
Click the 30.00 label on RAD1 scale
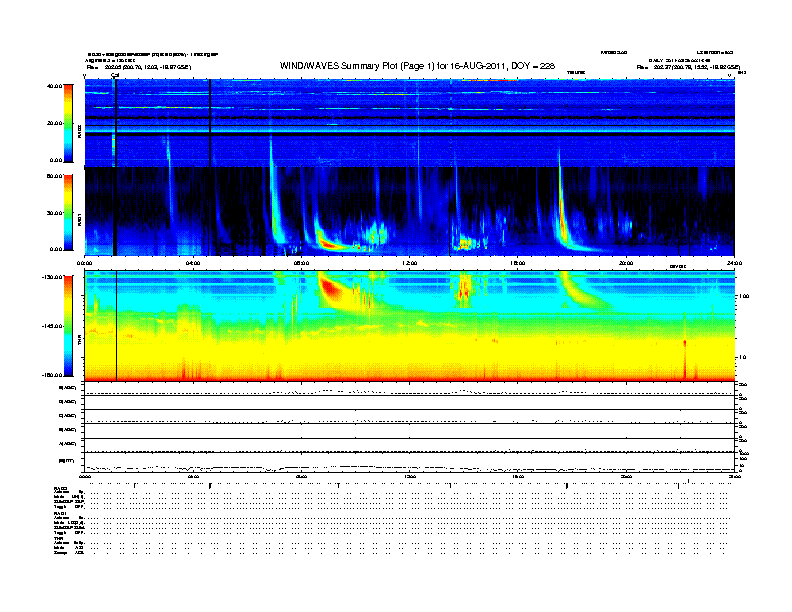(x=54, y=213)
